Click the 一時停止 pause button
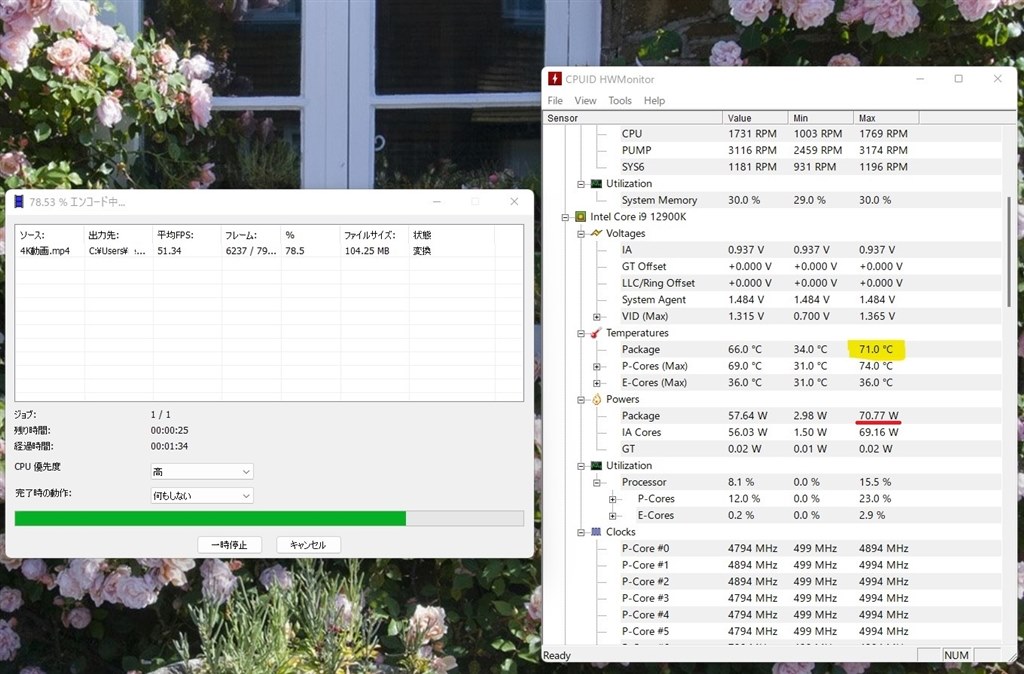1024x674 pixels. [x=229, y=545]
